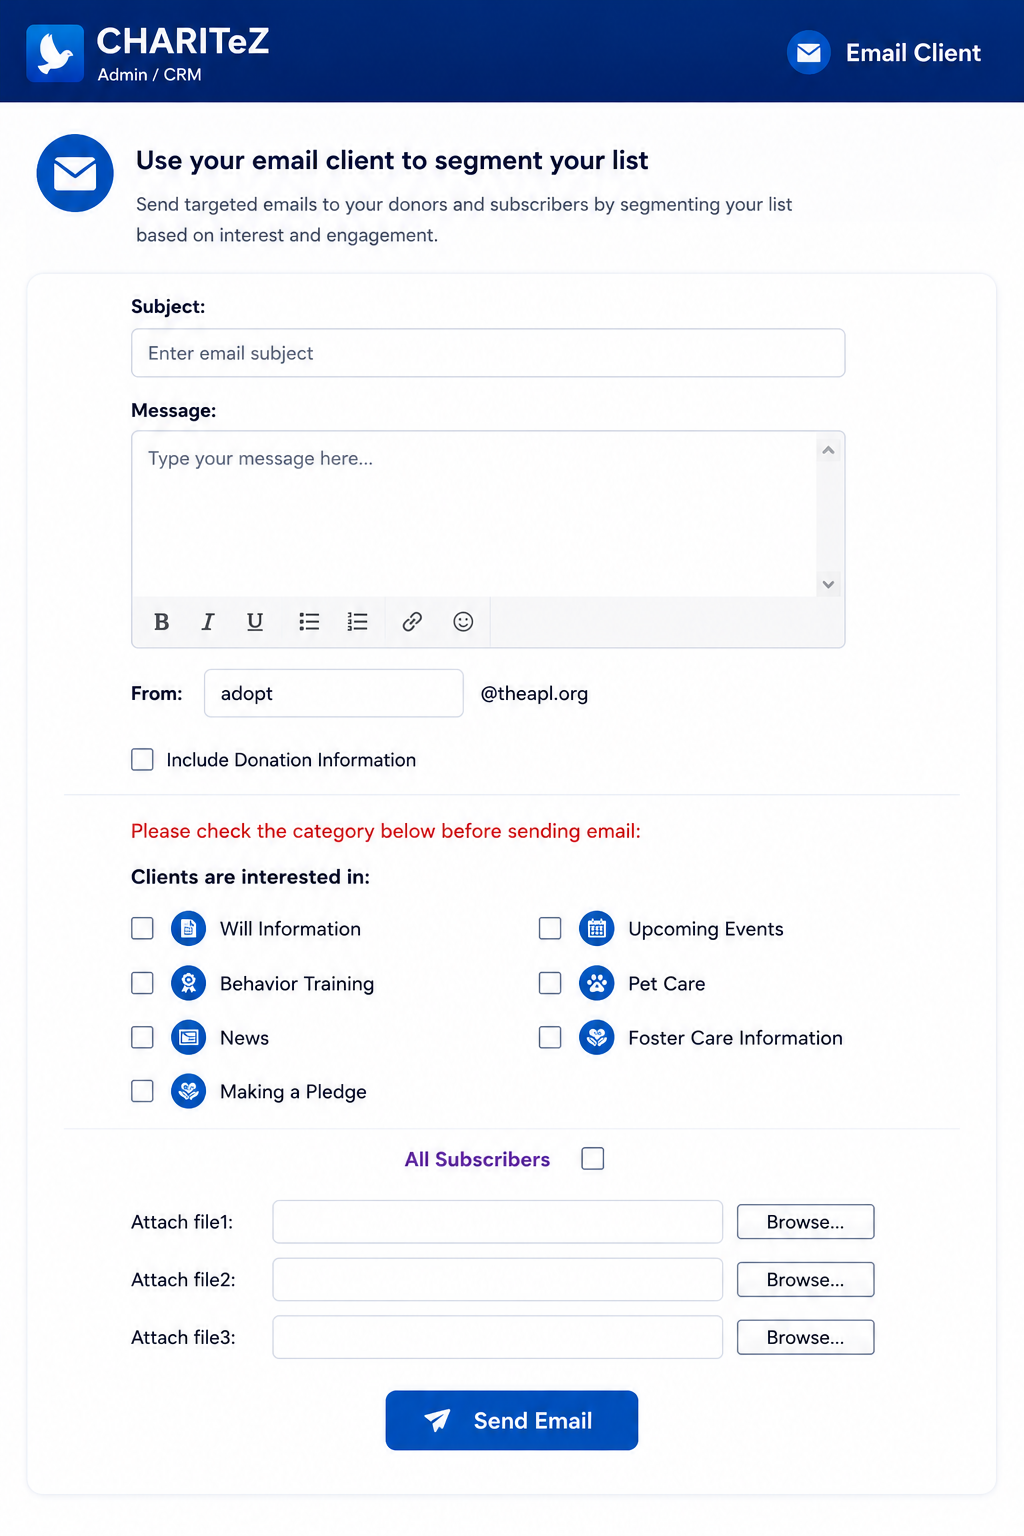The width and height of the screenshot is (1024, 1536).
Task: Select the underline formatting icon
Action: click(x=255, y=622)
